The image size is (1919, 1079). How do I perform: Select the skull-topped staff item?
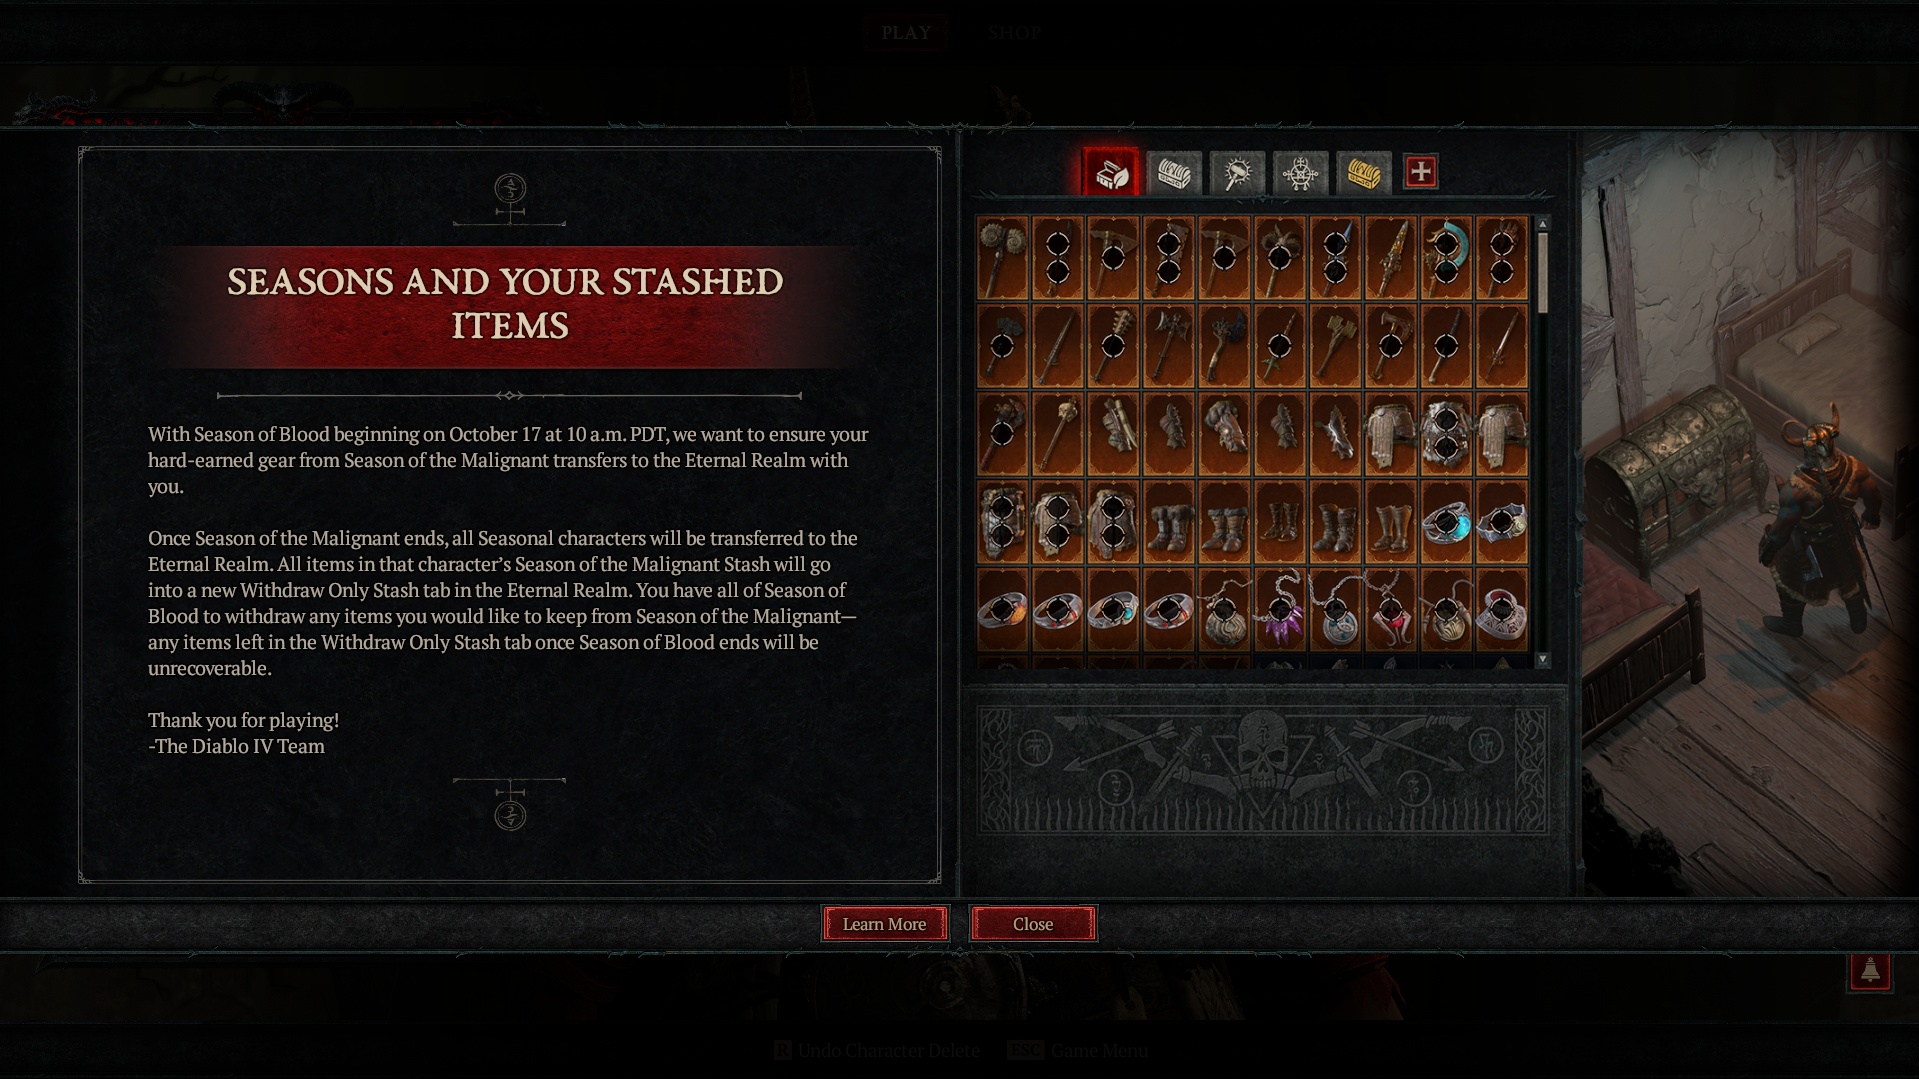click(1058, 434)
